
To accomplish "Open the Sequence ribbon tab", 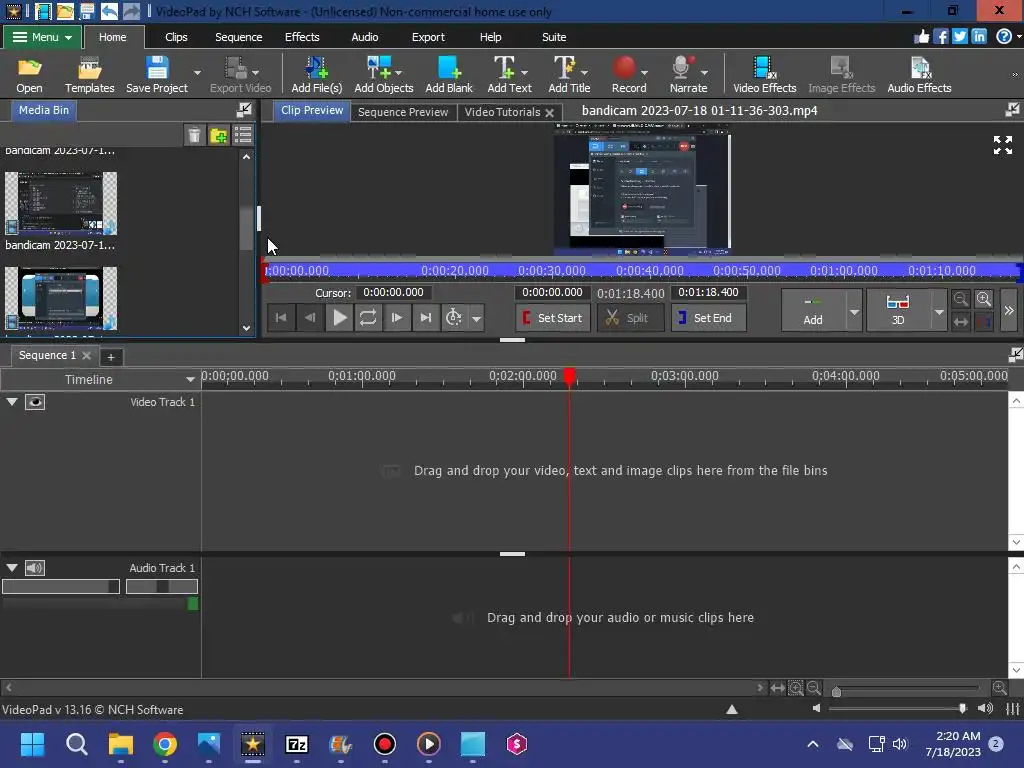I will tap(238, 37).
